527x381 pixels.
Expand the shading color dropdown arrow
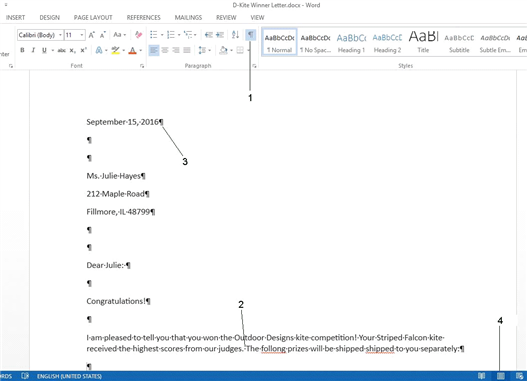coord(231,50)
